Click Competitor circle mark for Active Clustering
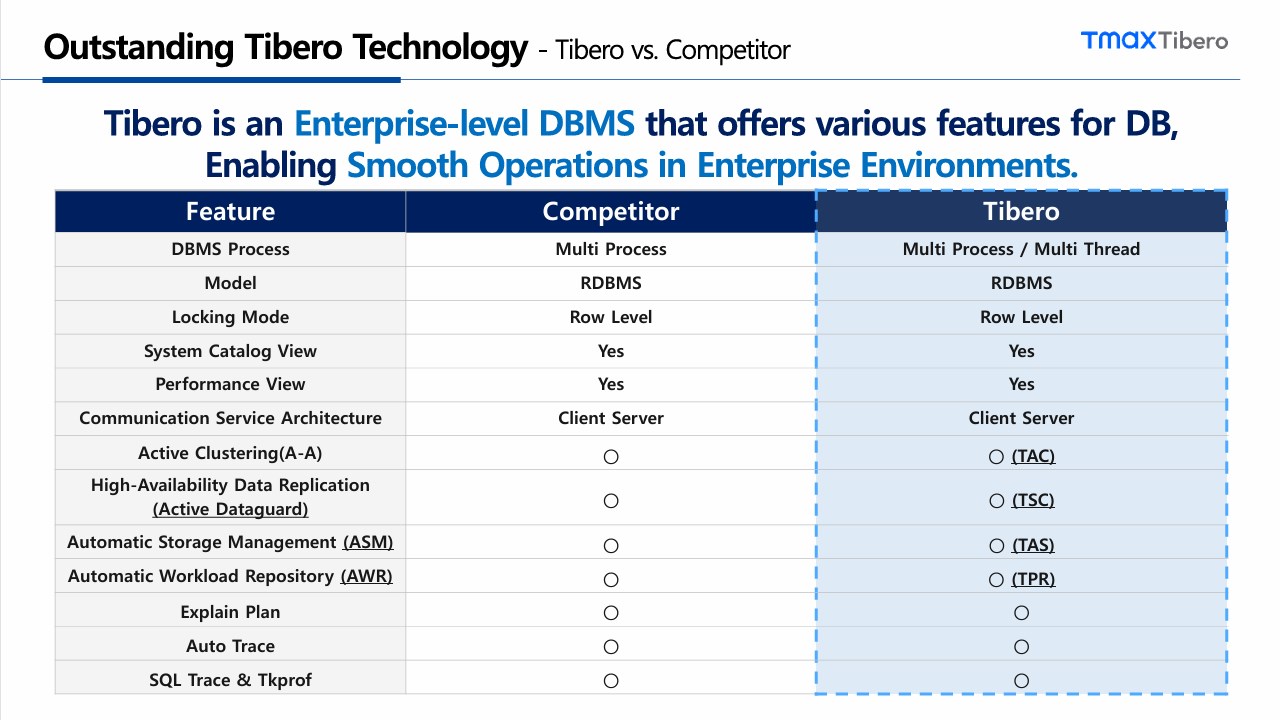The image size is (1280, 720). [611, 456]
